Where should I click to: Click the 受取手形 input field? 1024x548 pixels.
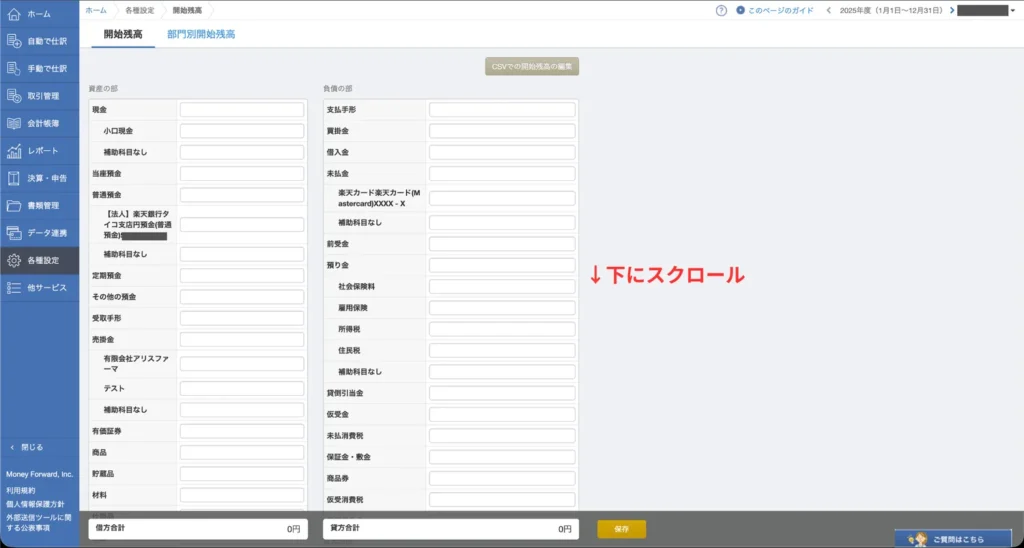coord(242,318)
